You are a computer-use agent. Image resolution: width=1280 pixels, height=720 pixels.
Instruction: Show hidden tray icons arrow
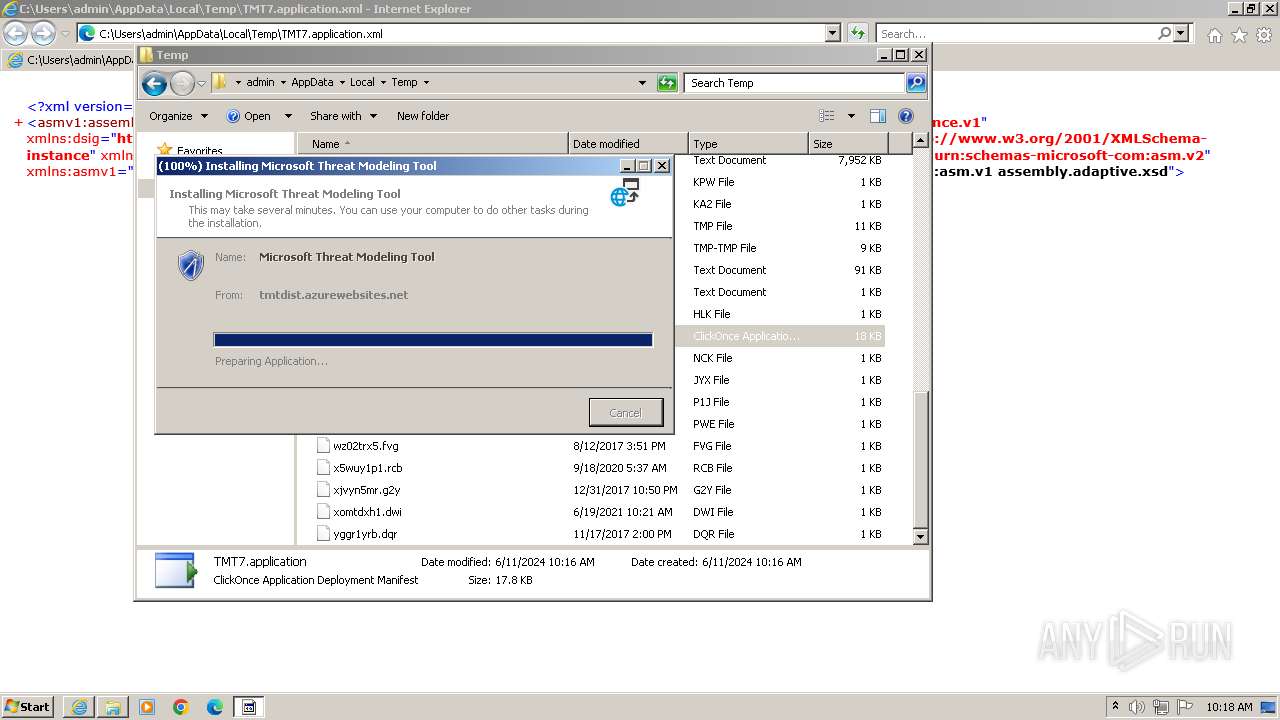pos(1115,706)
